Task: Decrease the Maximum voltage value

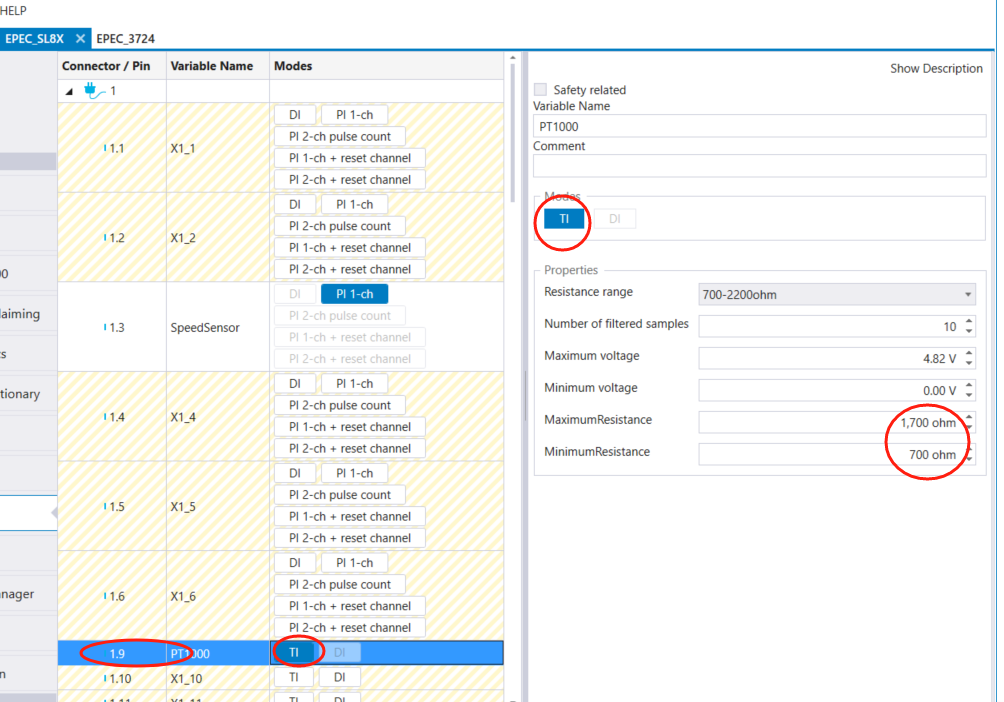Action: [x=969, y=363]
